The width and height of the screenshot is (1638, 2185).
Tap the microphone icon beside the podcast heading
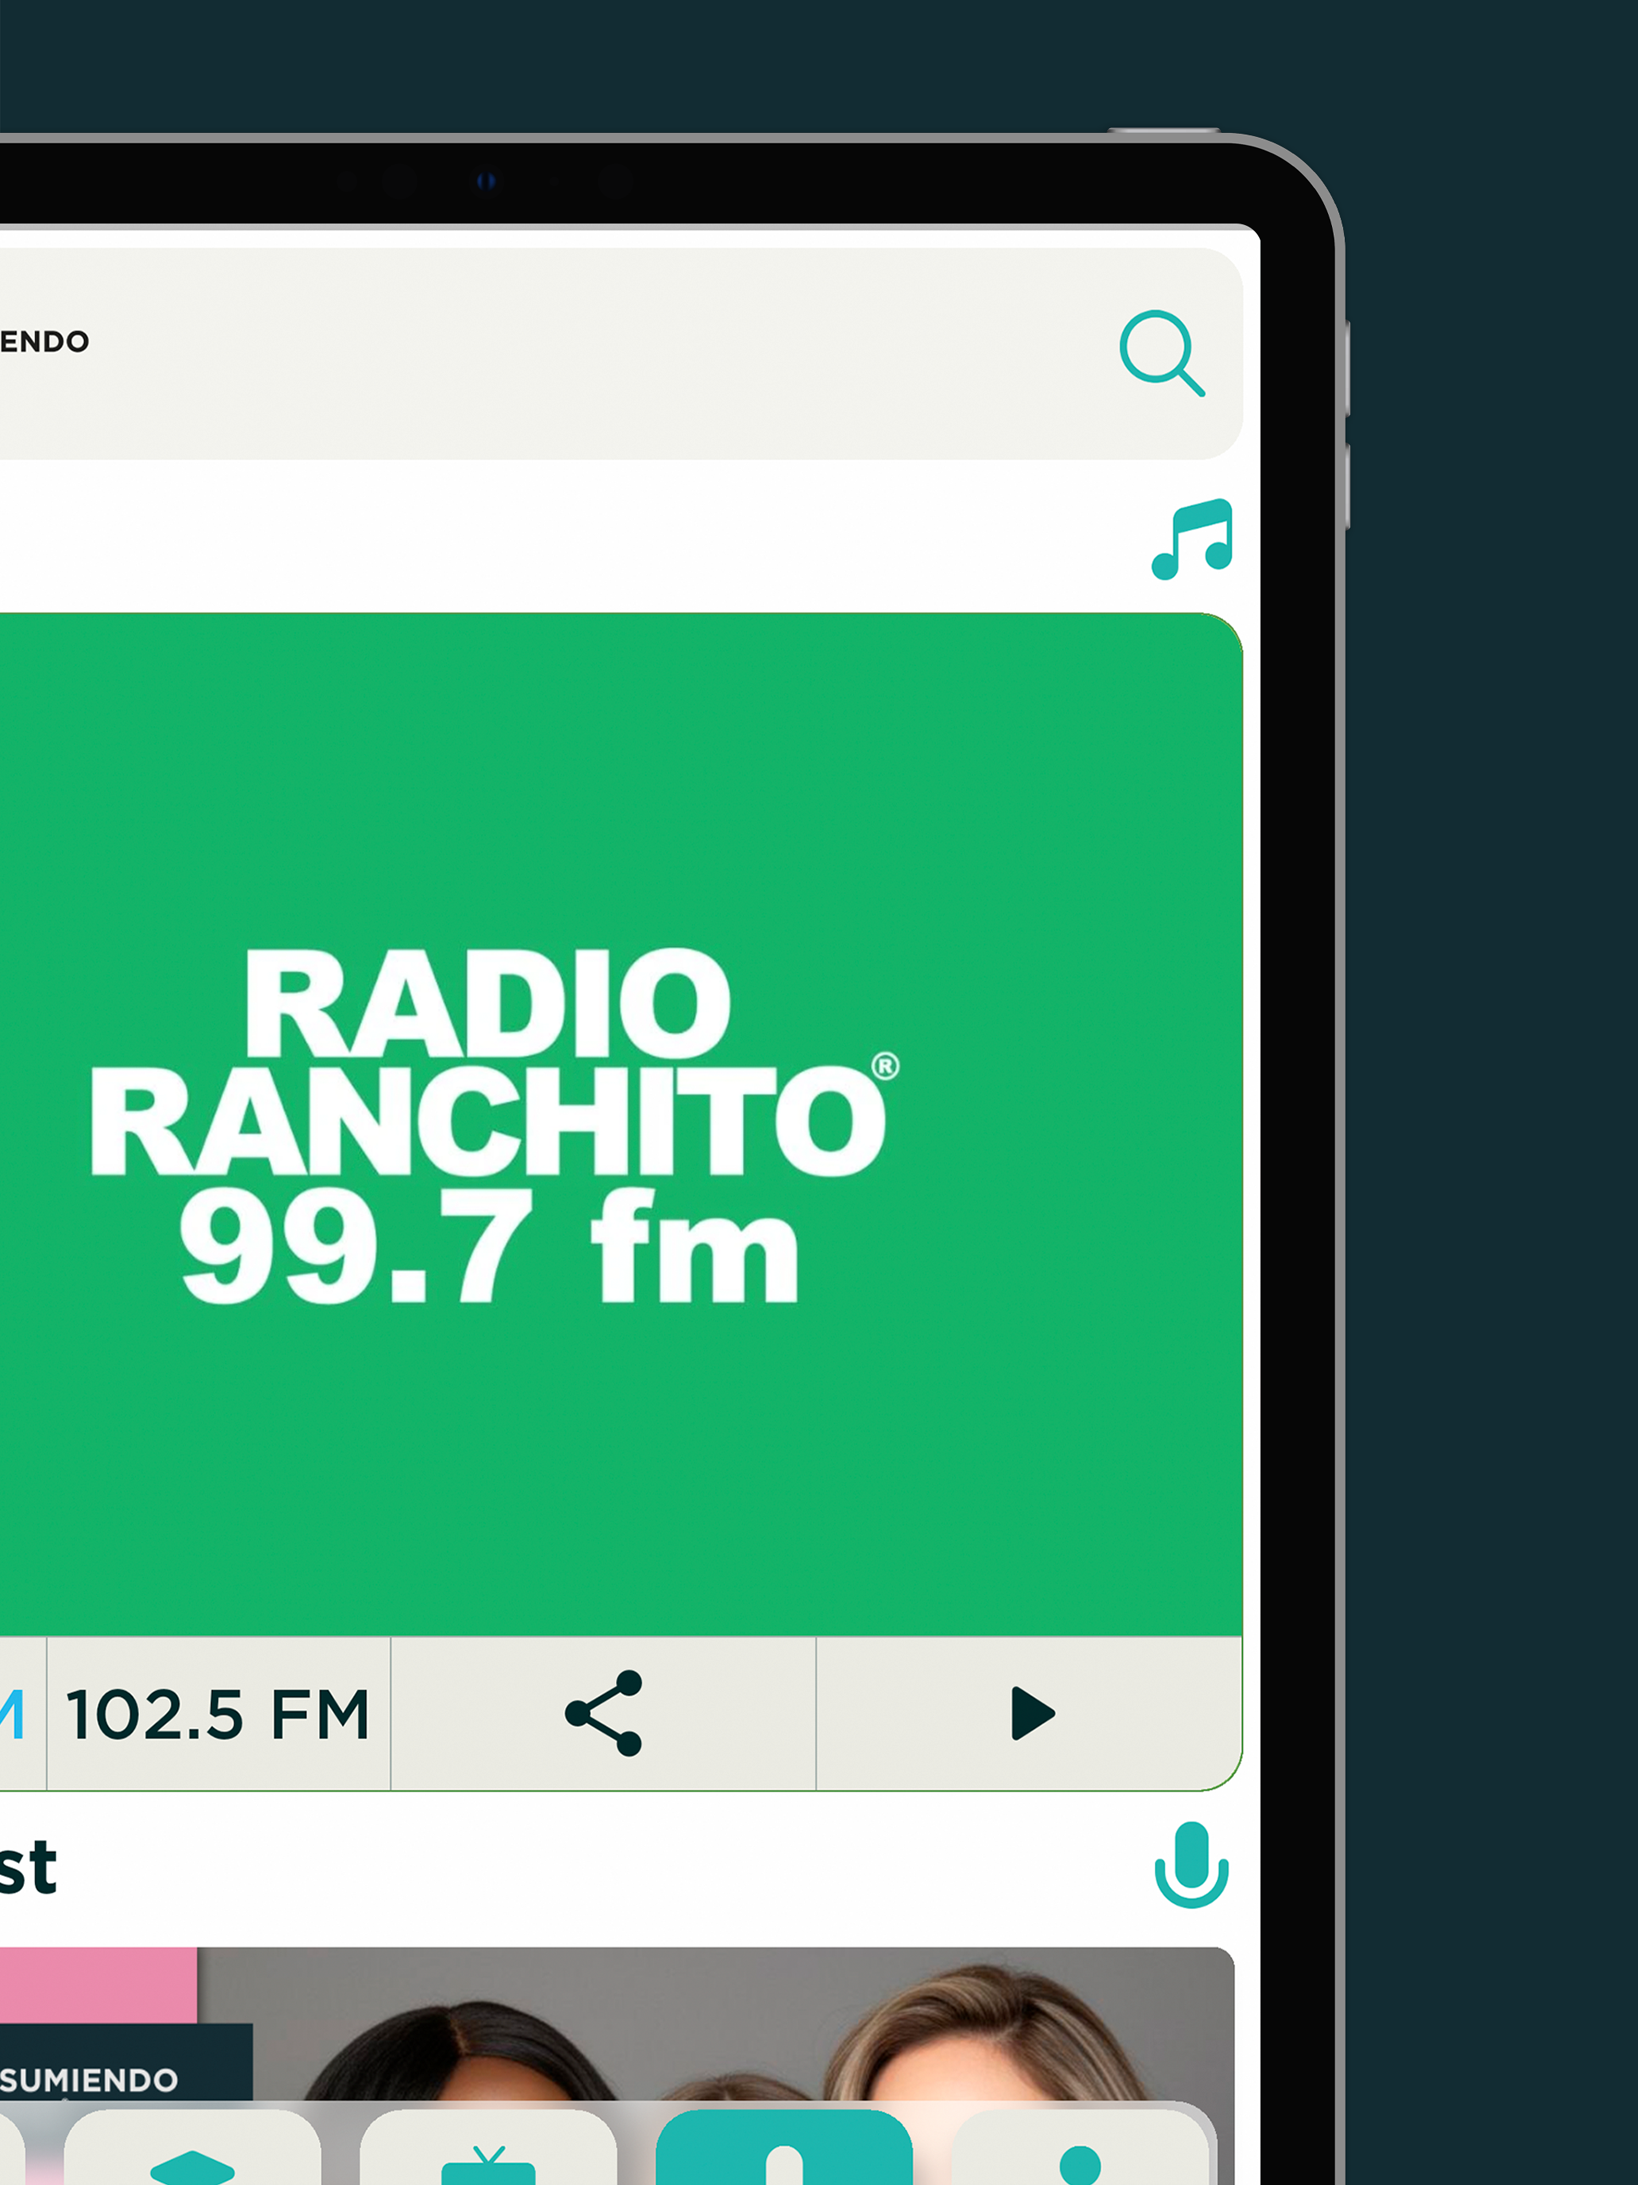coord(1191,1865)
